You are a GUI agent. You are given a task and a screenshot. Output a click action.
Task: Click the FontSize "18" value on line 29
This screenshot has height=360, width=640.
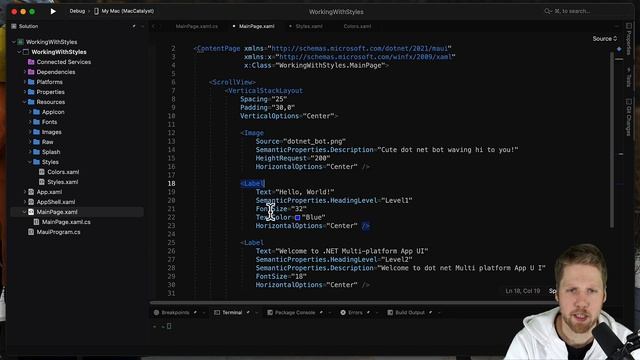pyautogui.click(x=298, y=276)
